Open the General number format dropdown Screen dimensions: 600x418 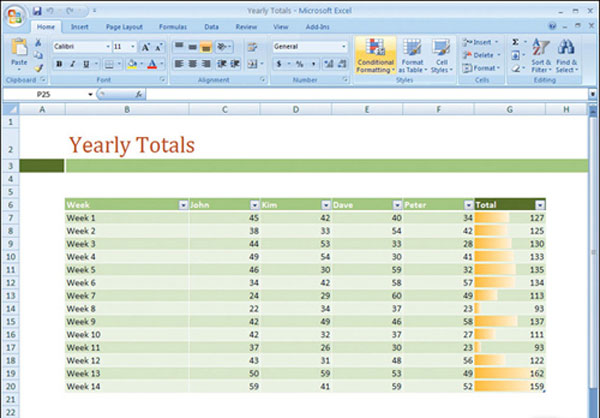click(x=344, y=47)
